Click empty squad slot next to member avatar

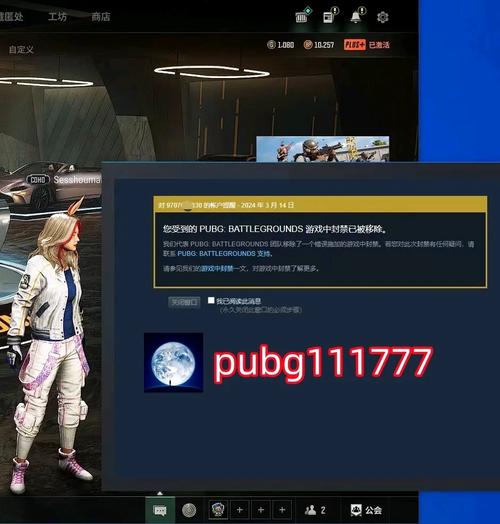[x=240, y=510]
